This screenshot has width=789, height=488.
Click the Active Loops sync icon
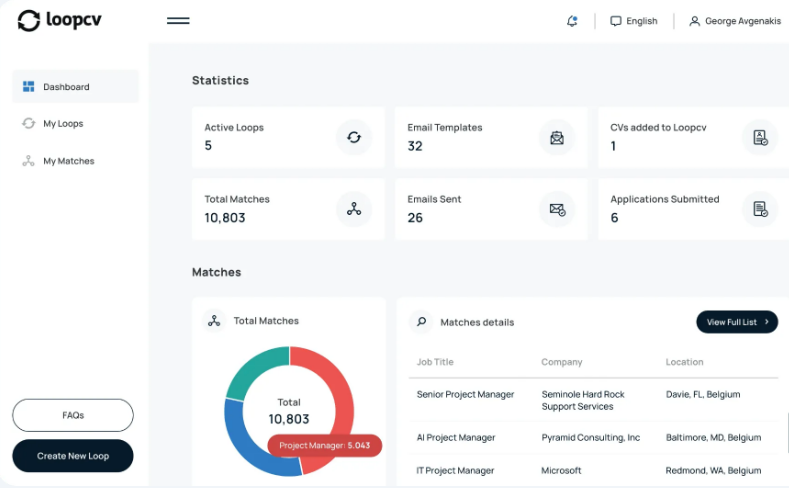354,137
